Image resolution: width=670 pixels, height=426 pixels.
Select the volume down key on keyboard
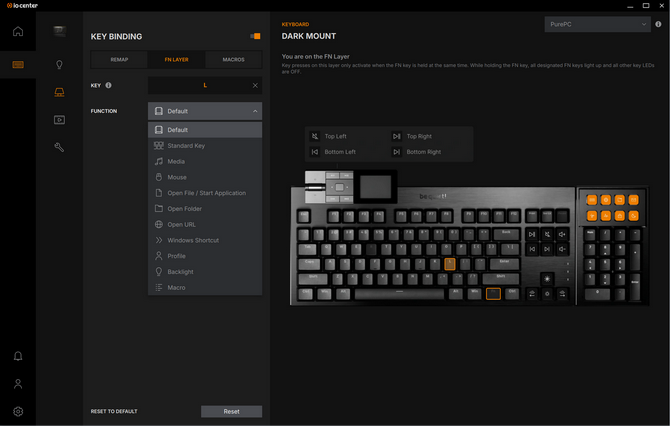coord(562,249)
